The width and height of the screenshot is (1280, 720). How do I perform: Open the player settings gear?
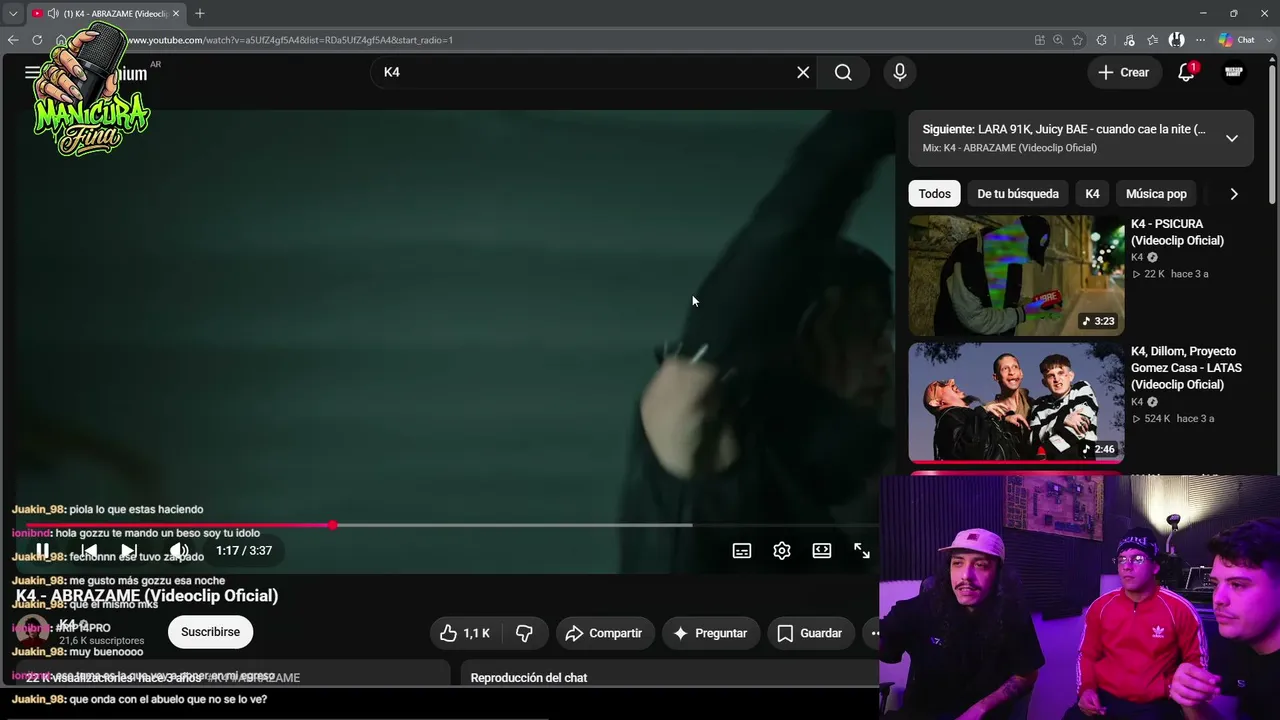[x=782, y=551]
